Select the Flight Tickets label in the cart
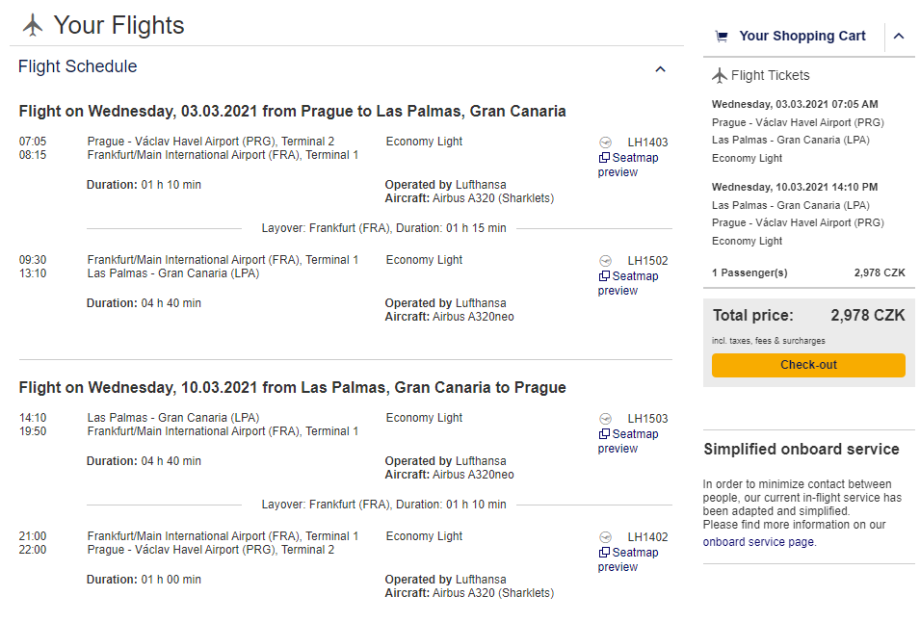 (x=770, y=76)
